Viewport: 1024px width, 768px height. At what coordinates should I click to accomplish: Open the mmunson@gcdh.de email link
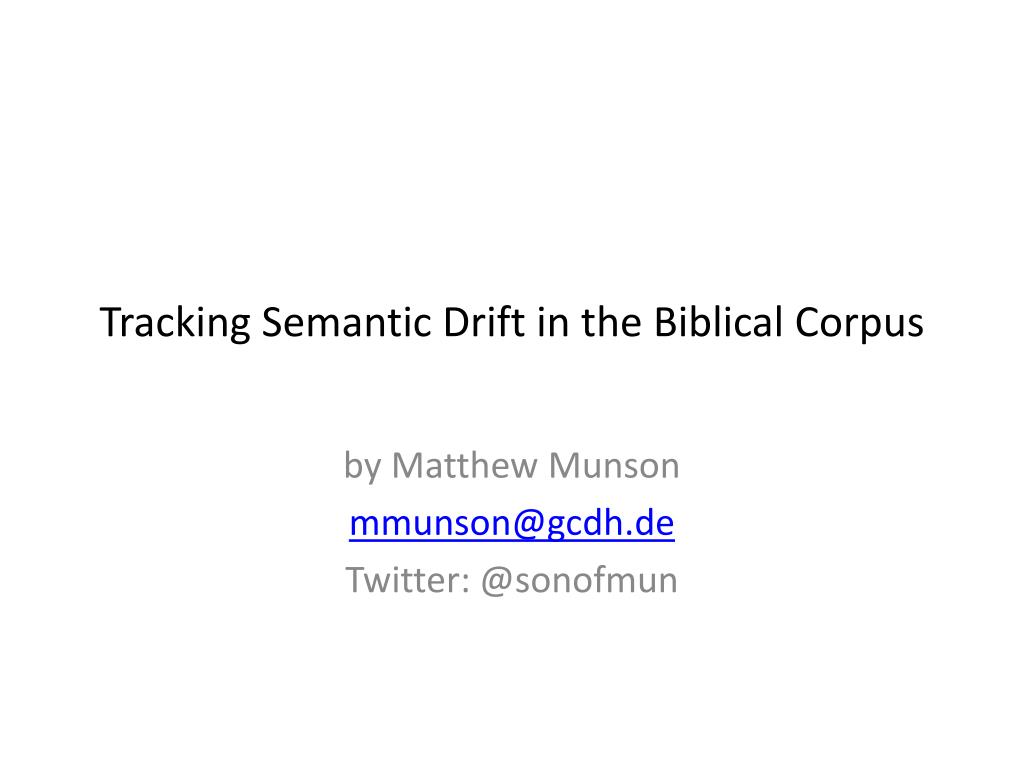coord(511,523)
